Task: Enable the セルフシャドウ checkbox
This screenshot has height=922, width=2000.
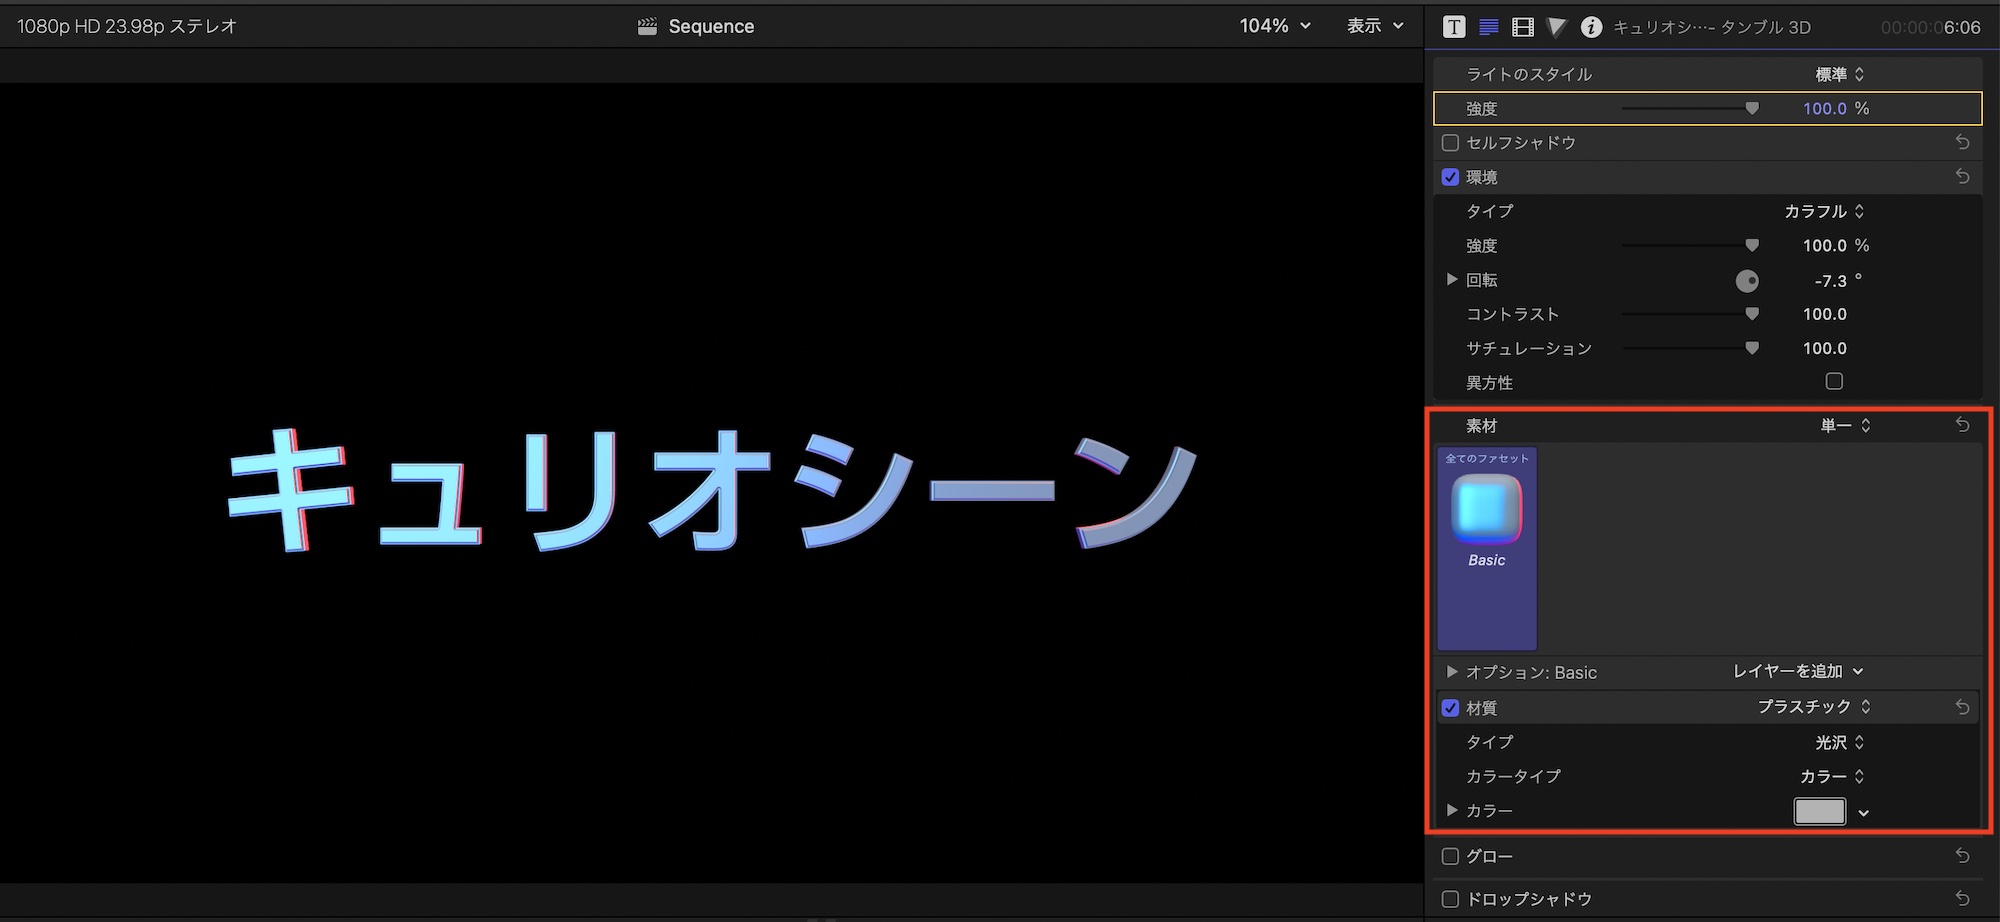Action: (1450, 143)
